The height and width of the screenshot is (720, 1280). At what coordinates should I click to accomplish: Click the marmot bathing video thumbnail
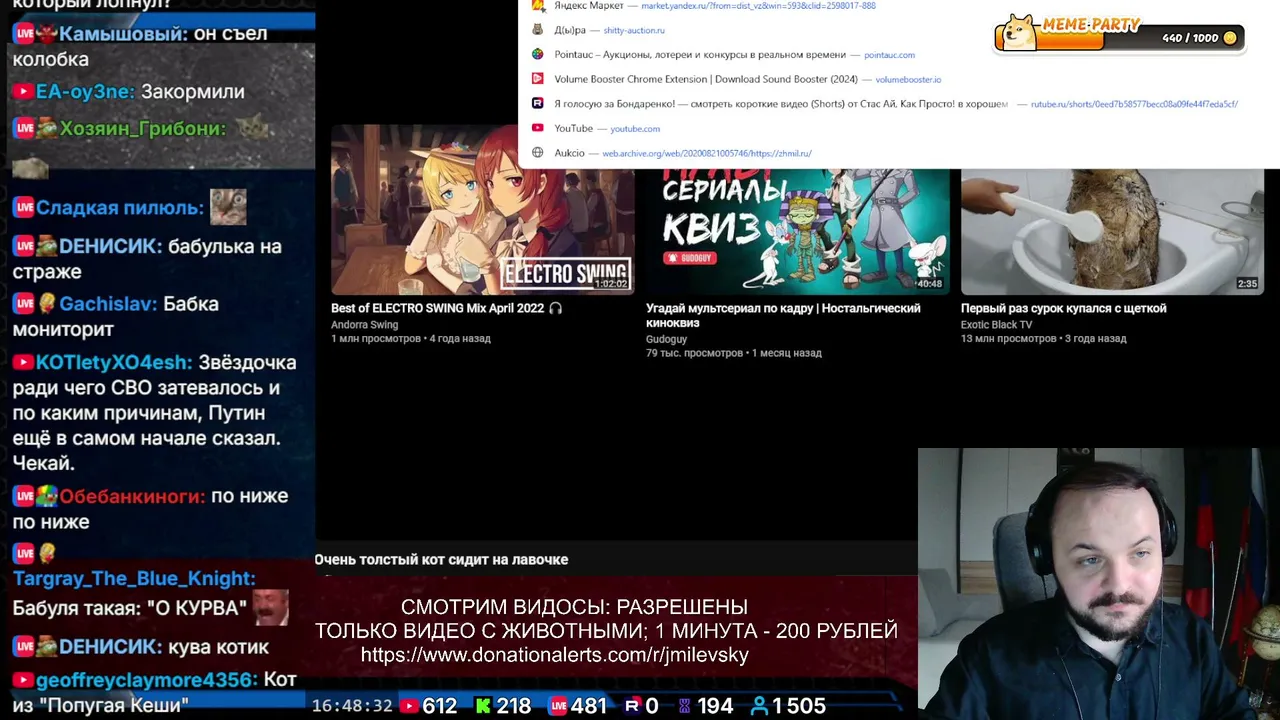click(1112, 231)
